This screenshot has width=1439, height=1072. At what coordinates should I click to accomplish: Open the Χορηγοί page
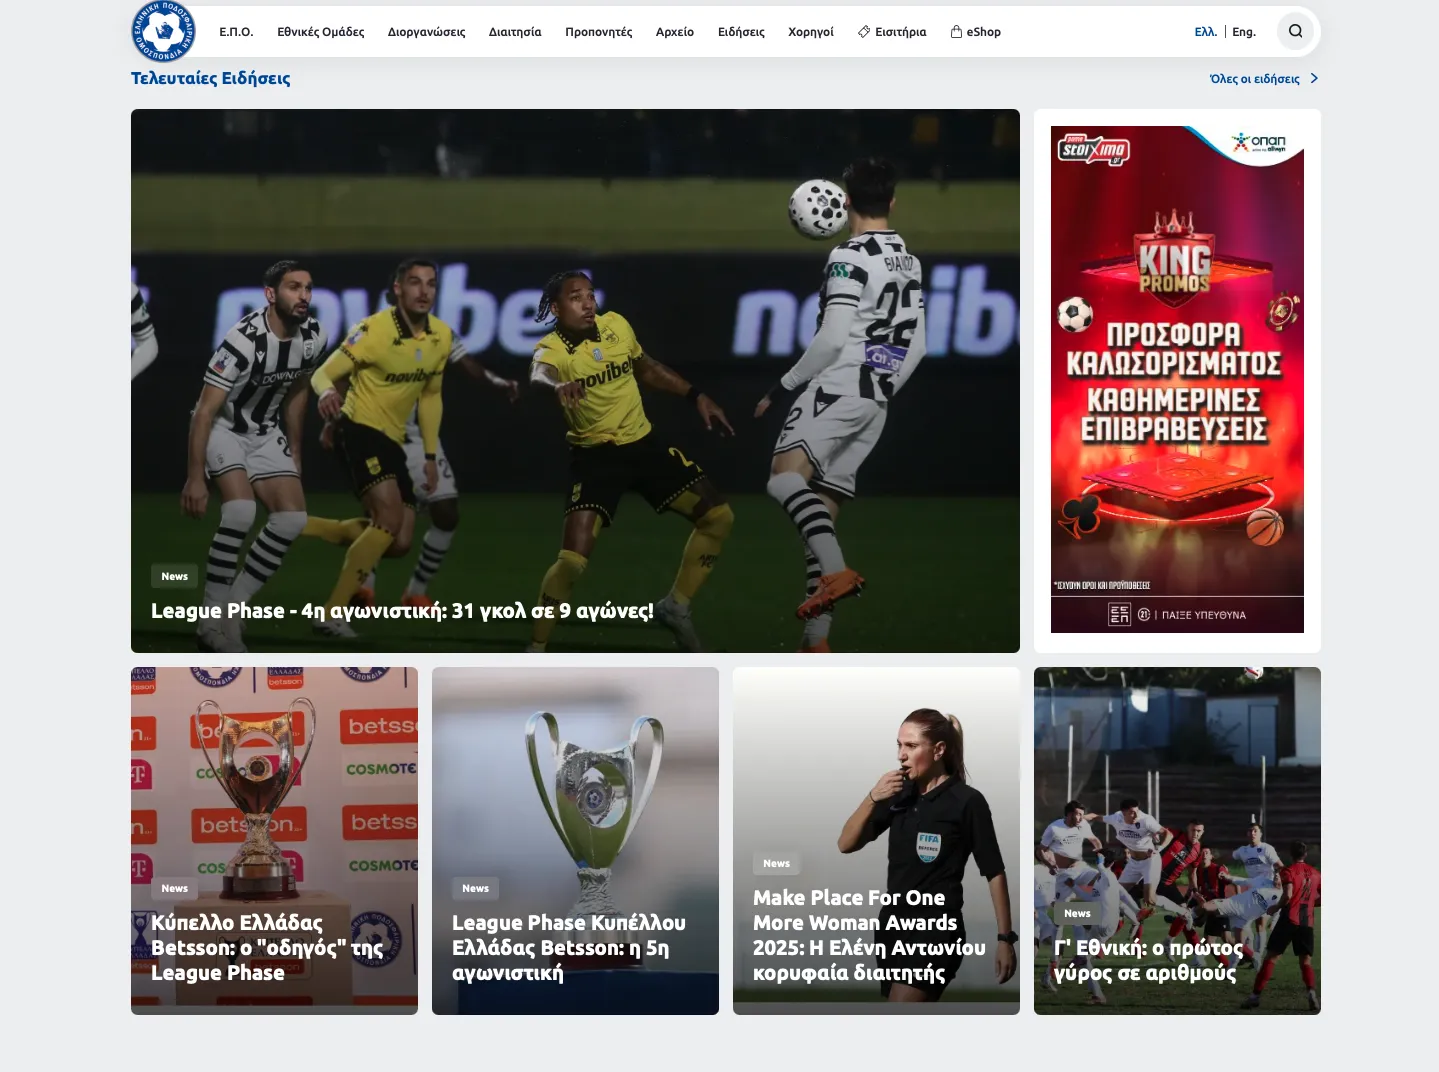810,32
